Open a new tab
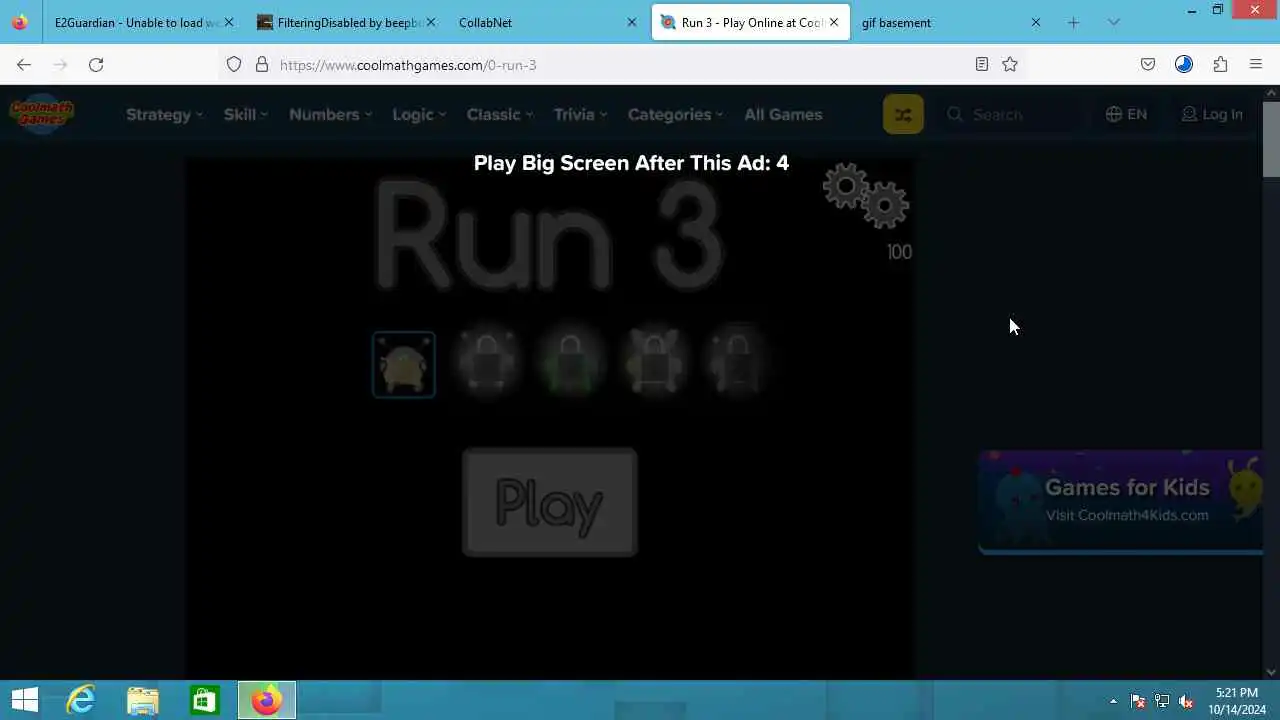 tap(1074, 22)
